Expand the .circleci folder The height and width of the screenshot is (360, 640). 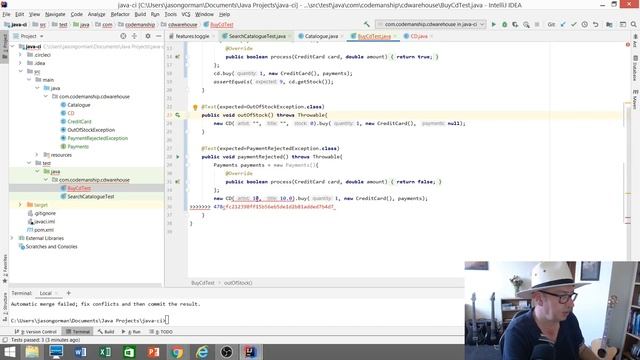pyautogui.click(x=20, y=55)
